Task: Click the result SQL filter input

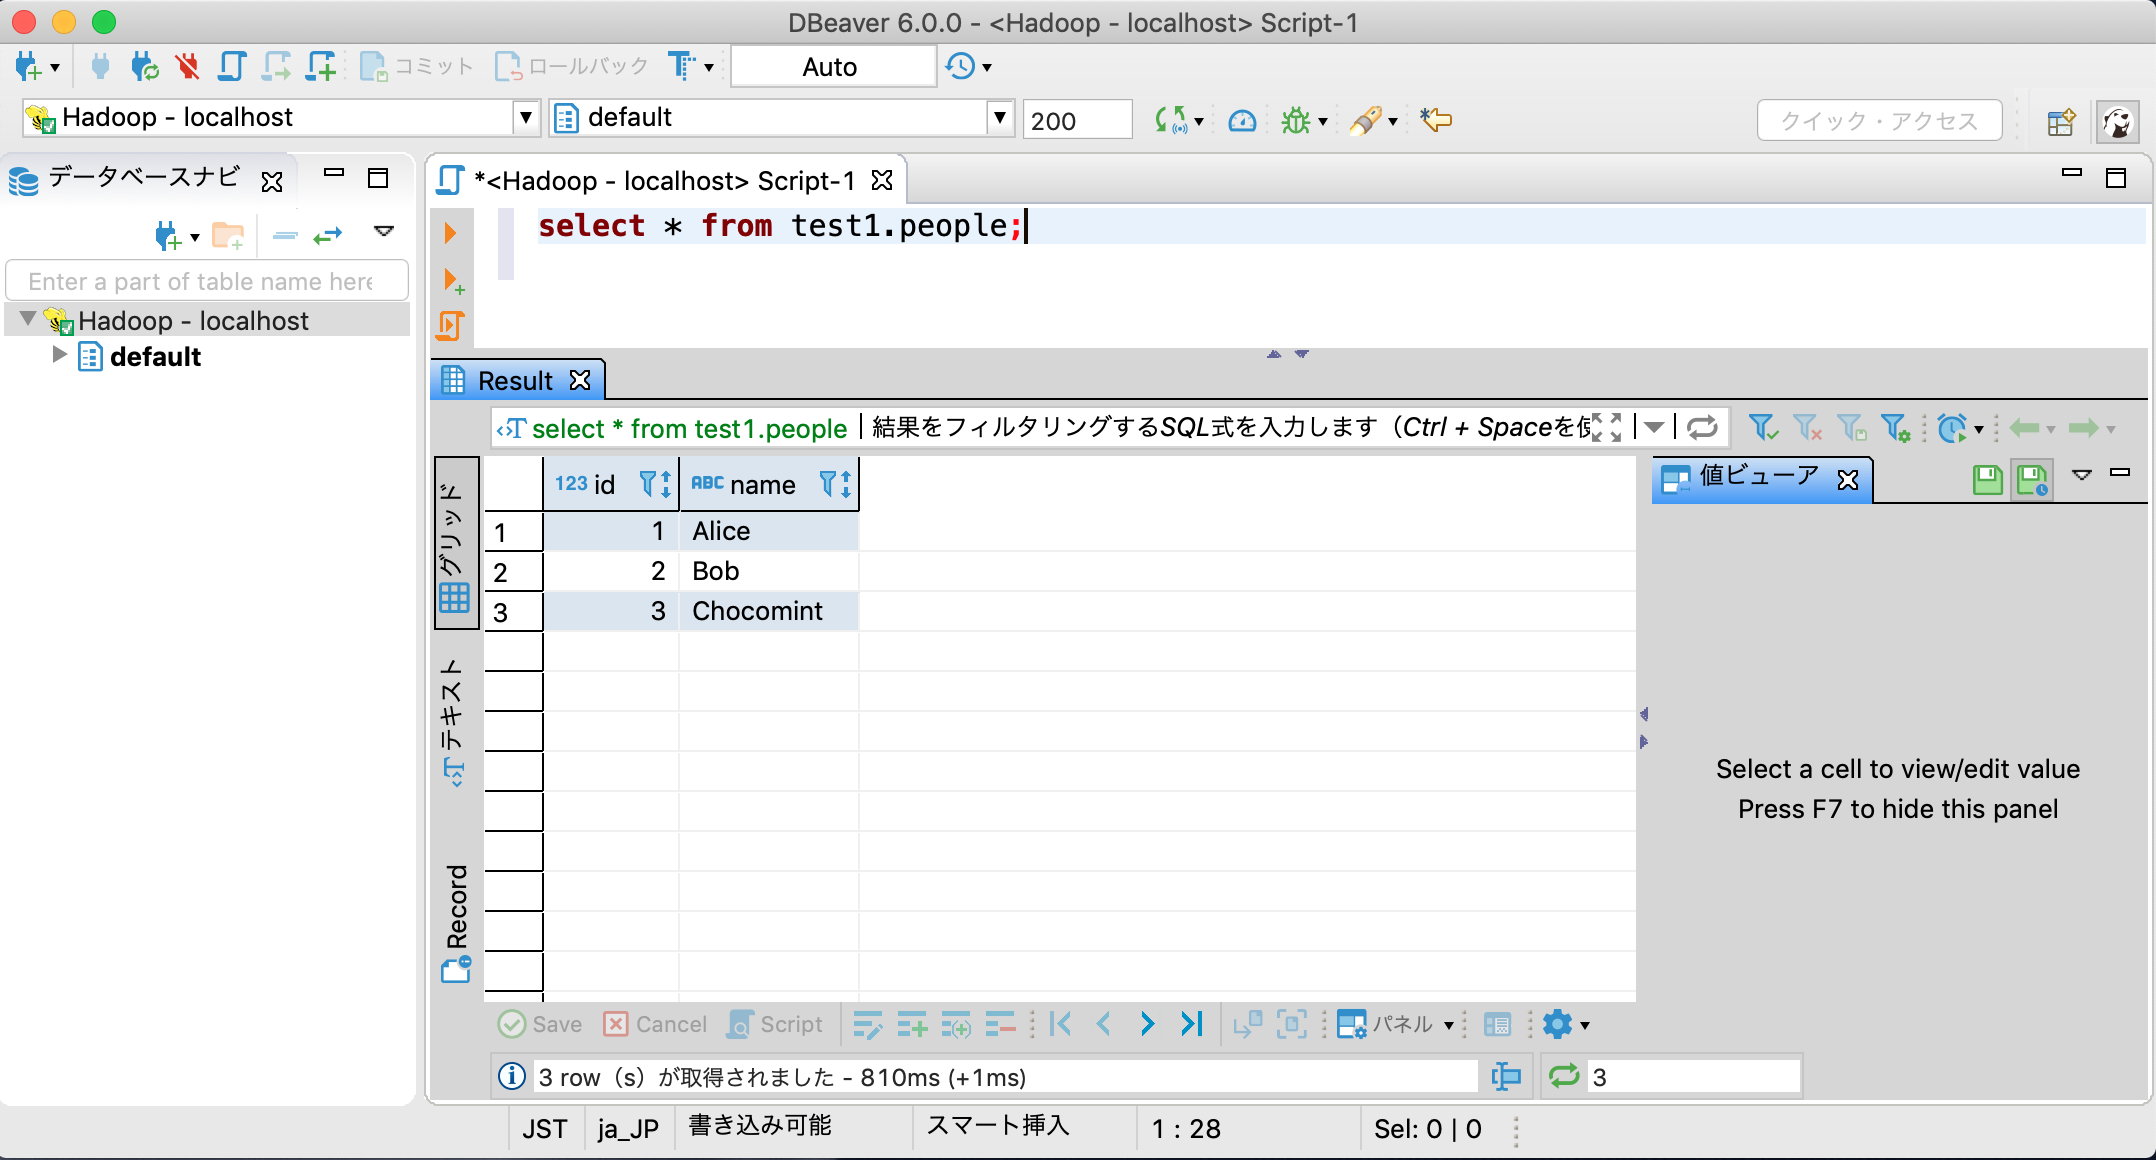Action: 1230,428
